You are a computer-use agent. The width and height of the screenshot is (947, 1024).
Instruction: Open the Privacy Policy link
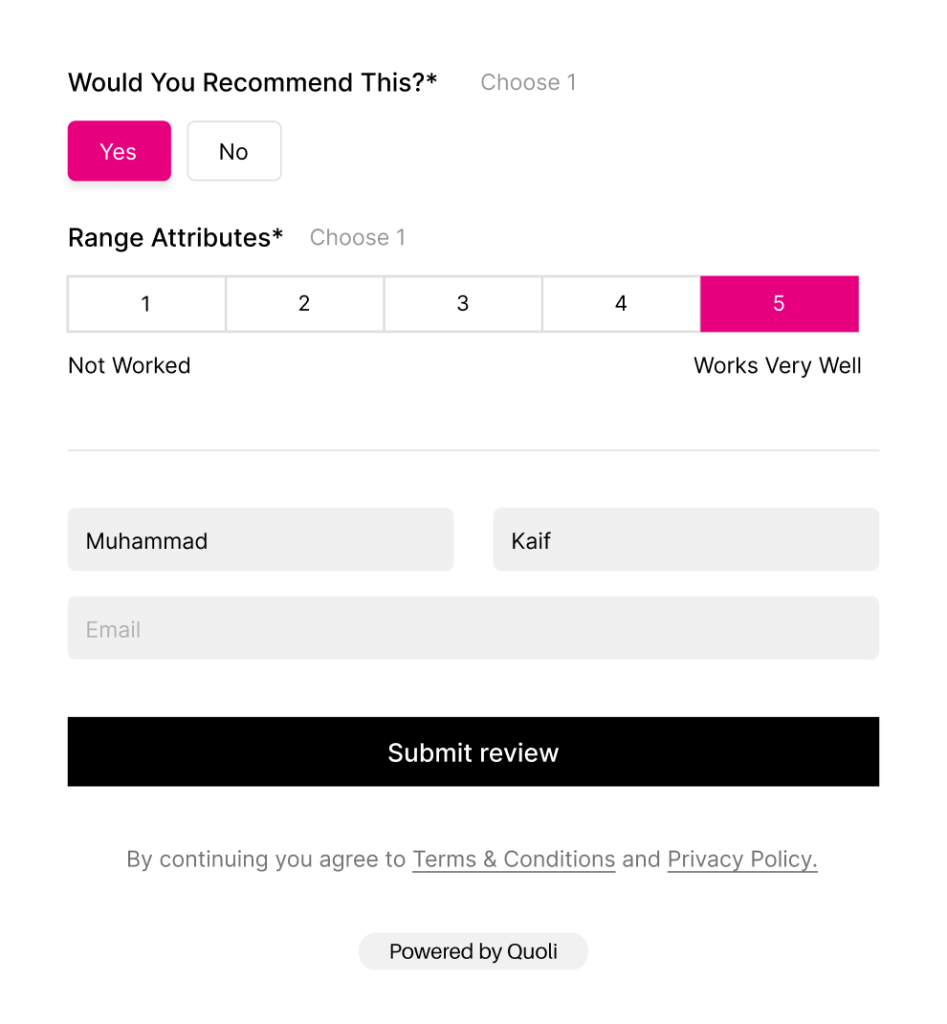(x=742, y=859)
